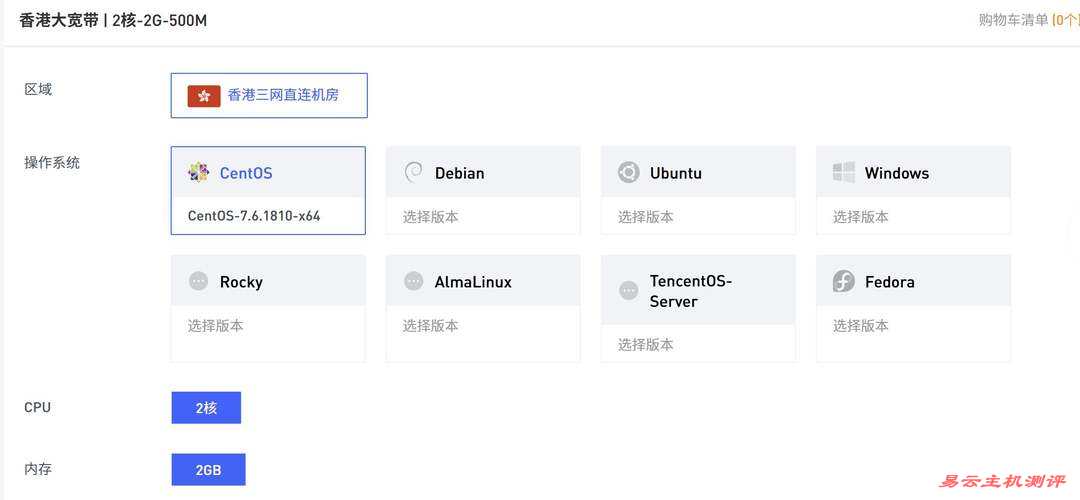Image resolution: width=1080 pixels, height=500 pixels.
Task: Open the CentOS-7.6.1810-x64 version dropdown
Action: tap(268, 216)
